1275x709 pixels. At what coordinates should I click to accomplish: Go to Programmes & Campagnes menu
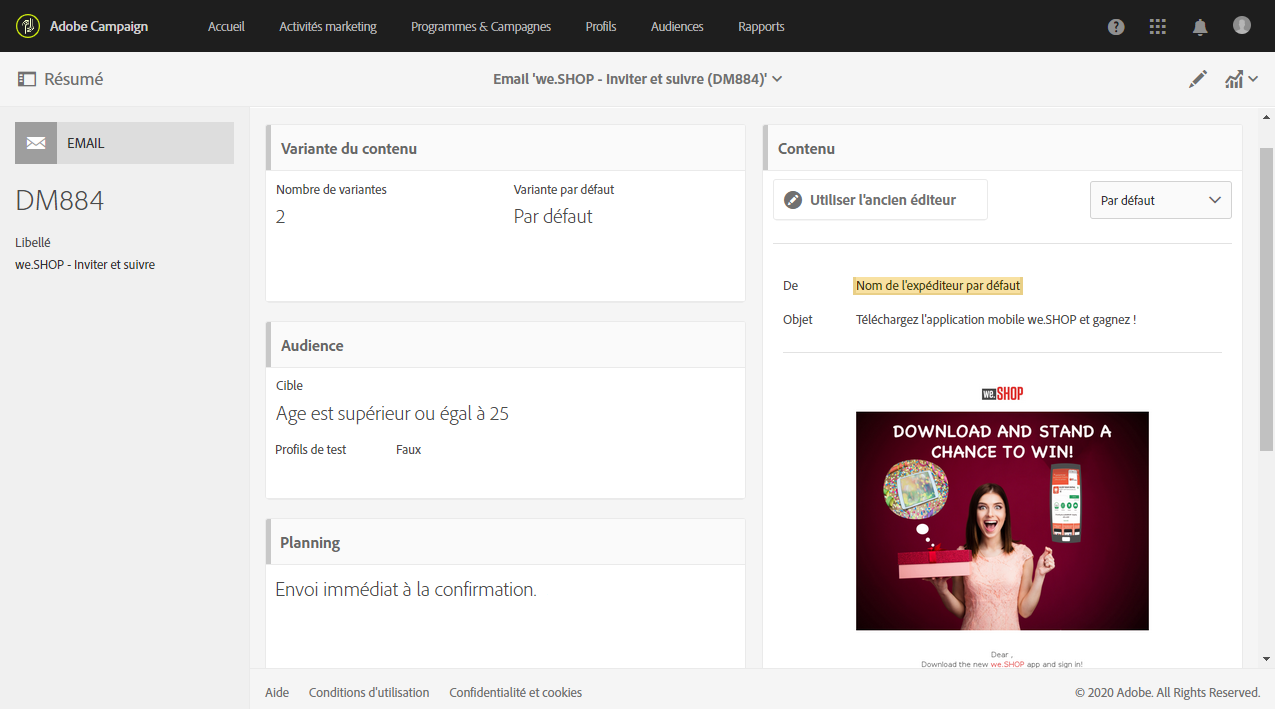[x=481, y=27]
